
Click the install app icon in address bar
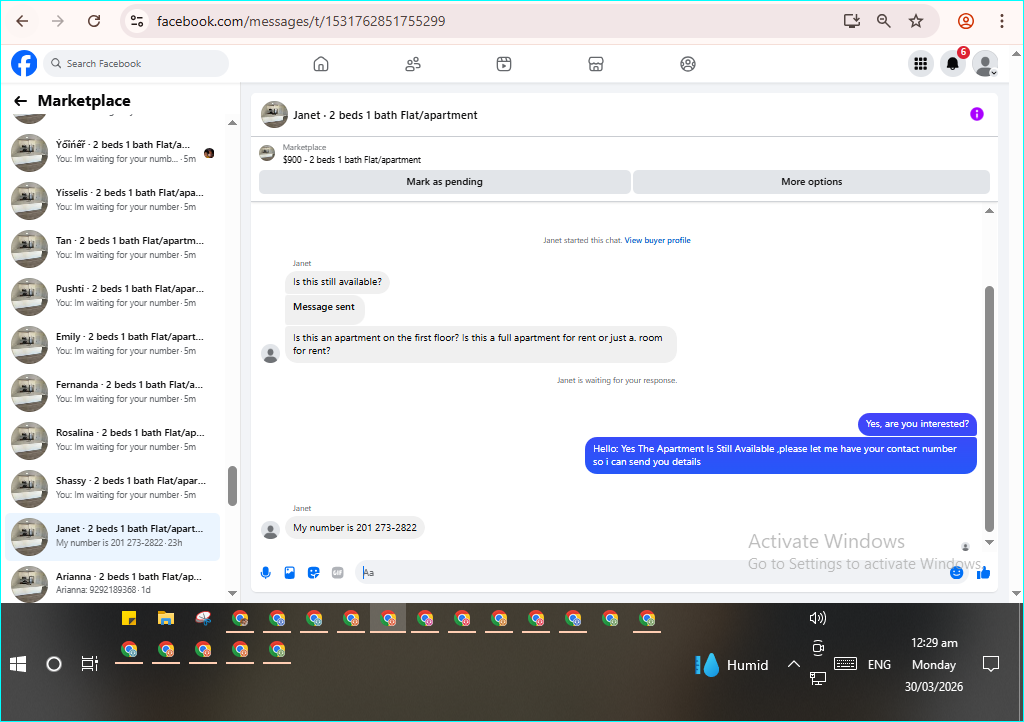coord(851,21)
